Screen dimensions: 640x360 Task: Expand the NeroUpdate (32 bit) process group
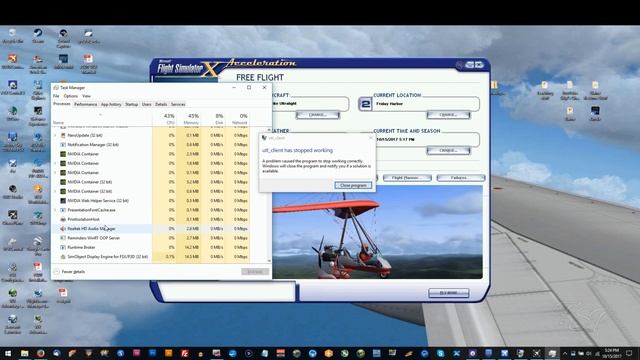(x=56, y=135)
